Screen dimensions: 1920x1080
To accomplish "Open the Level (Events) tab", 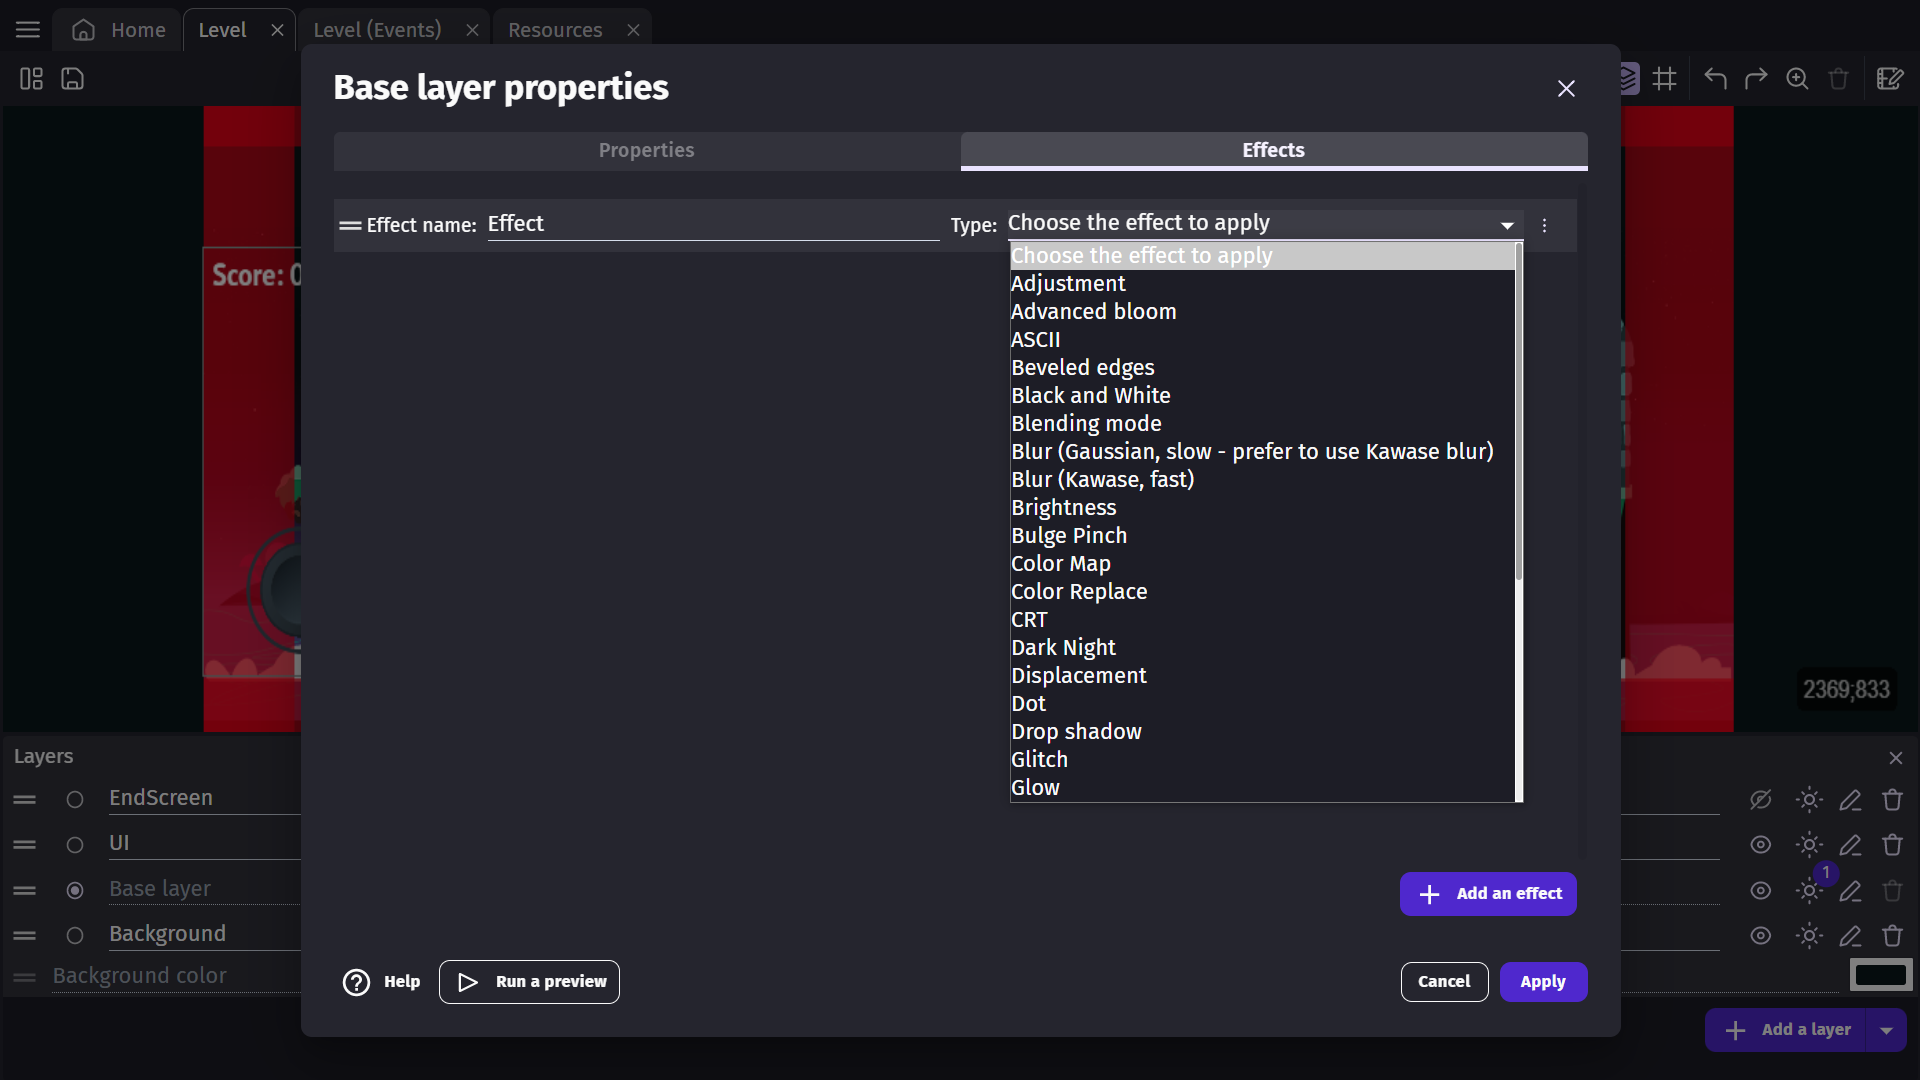I will [x=377, y=30].
